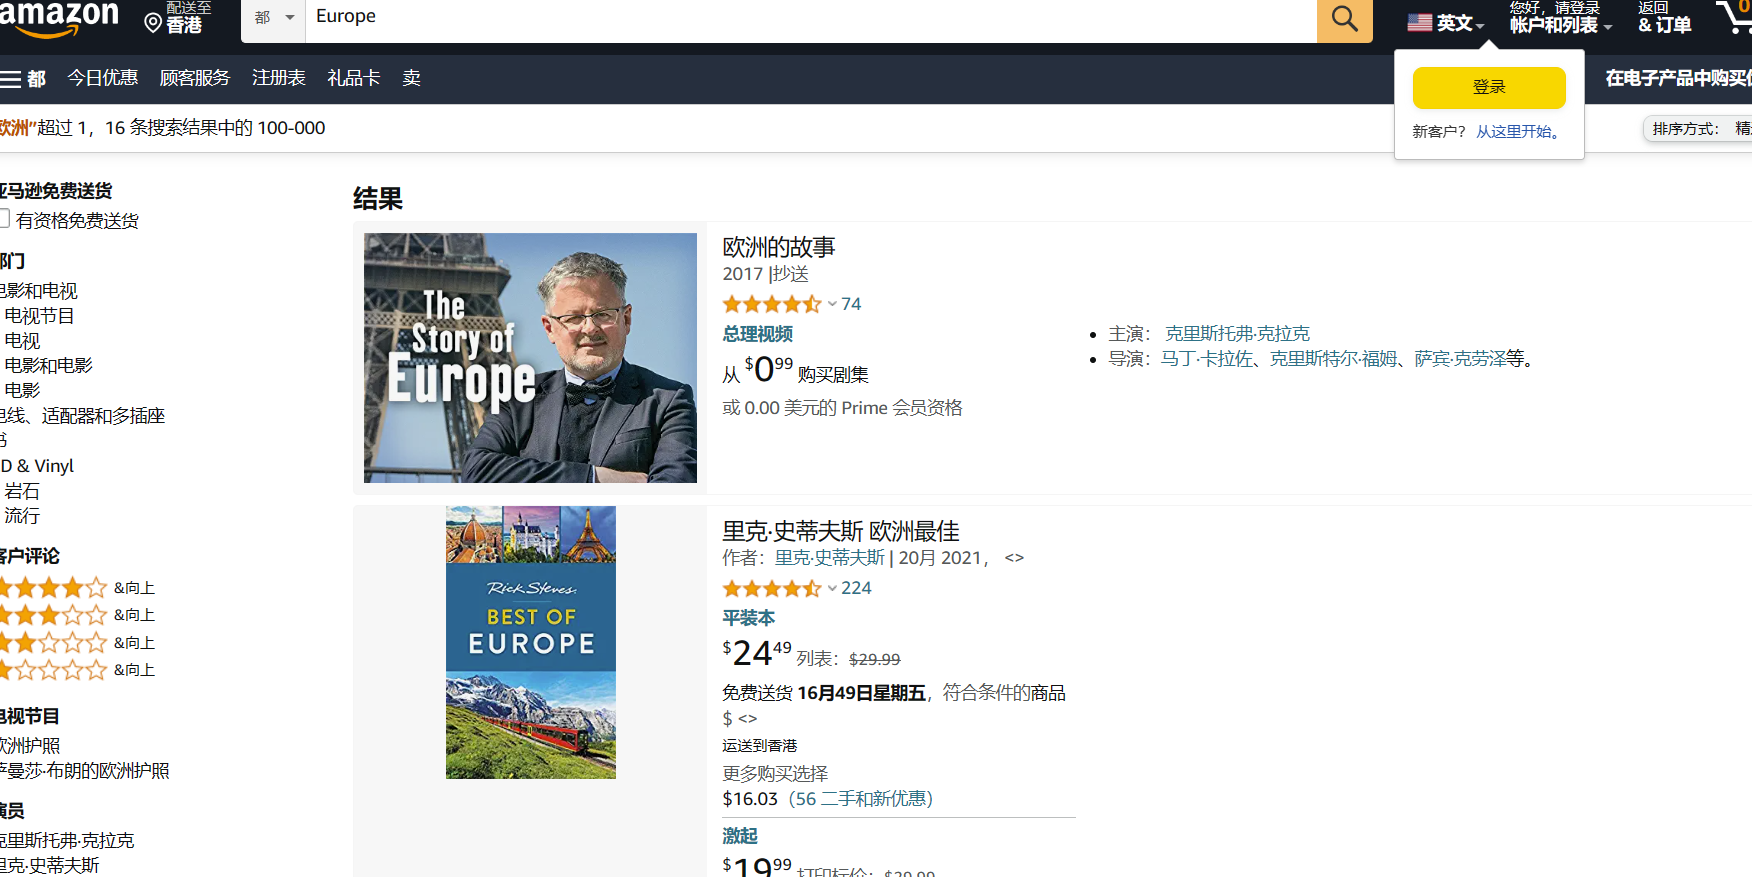
Task: Expand rating details chevron next to 74
Action: pos(832,304)
